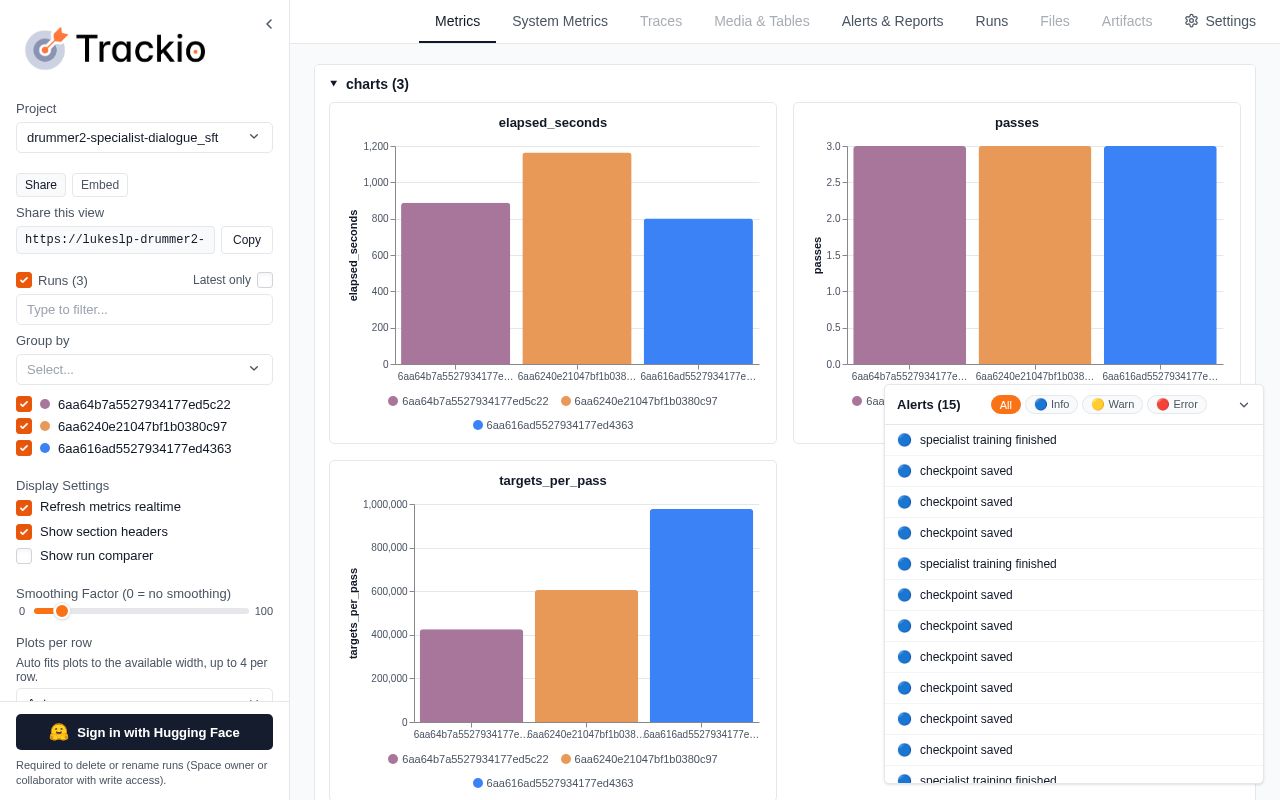Viewport: 1280px width, 800px height.
Task: Click the red icon in Error filter
Action: coord(1163,404)
